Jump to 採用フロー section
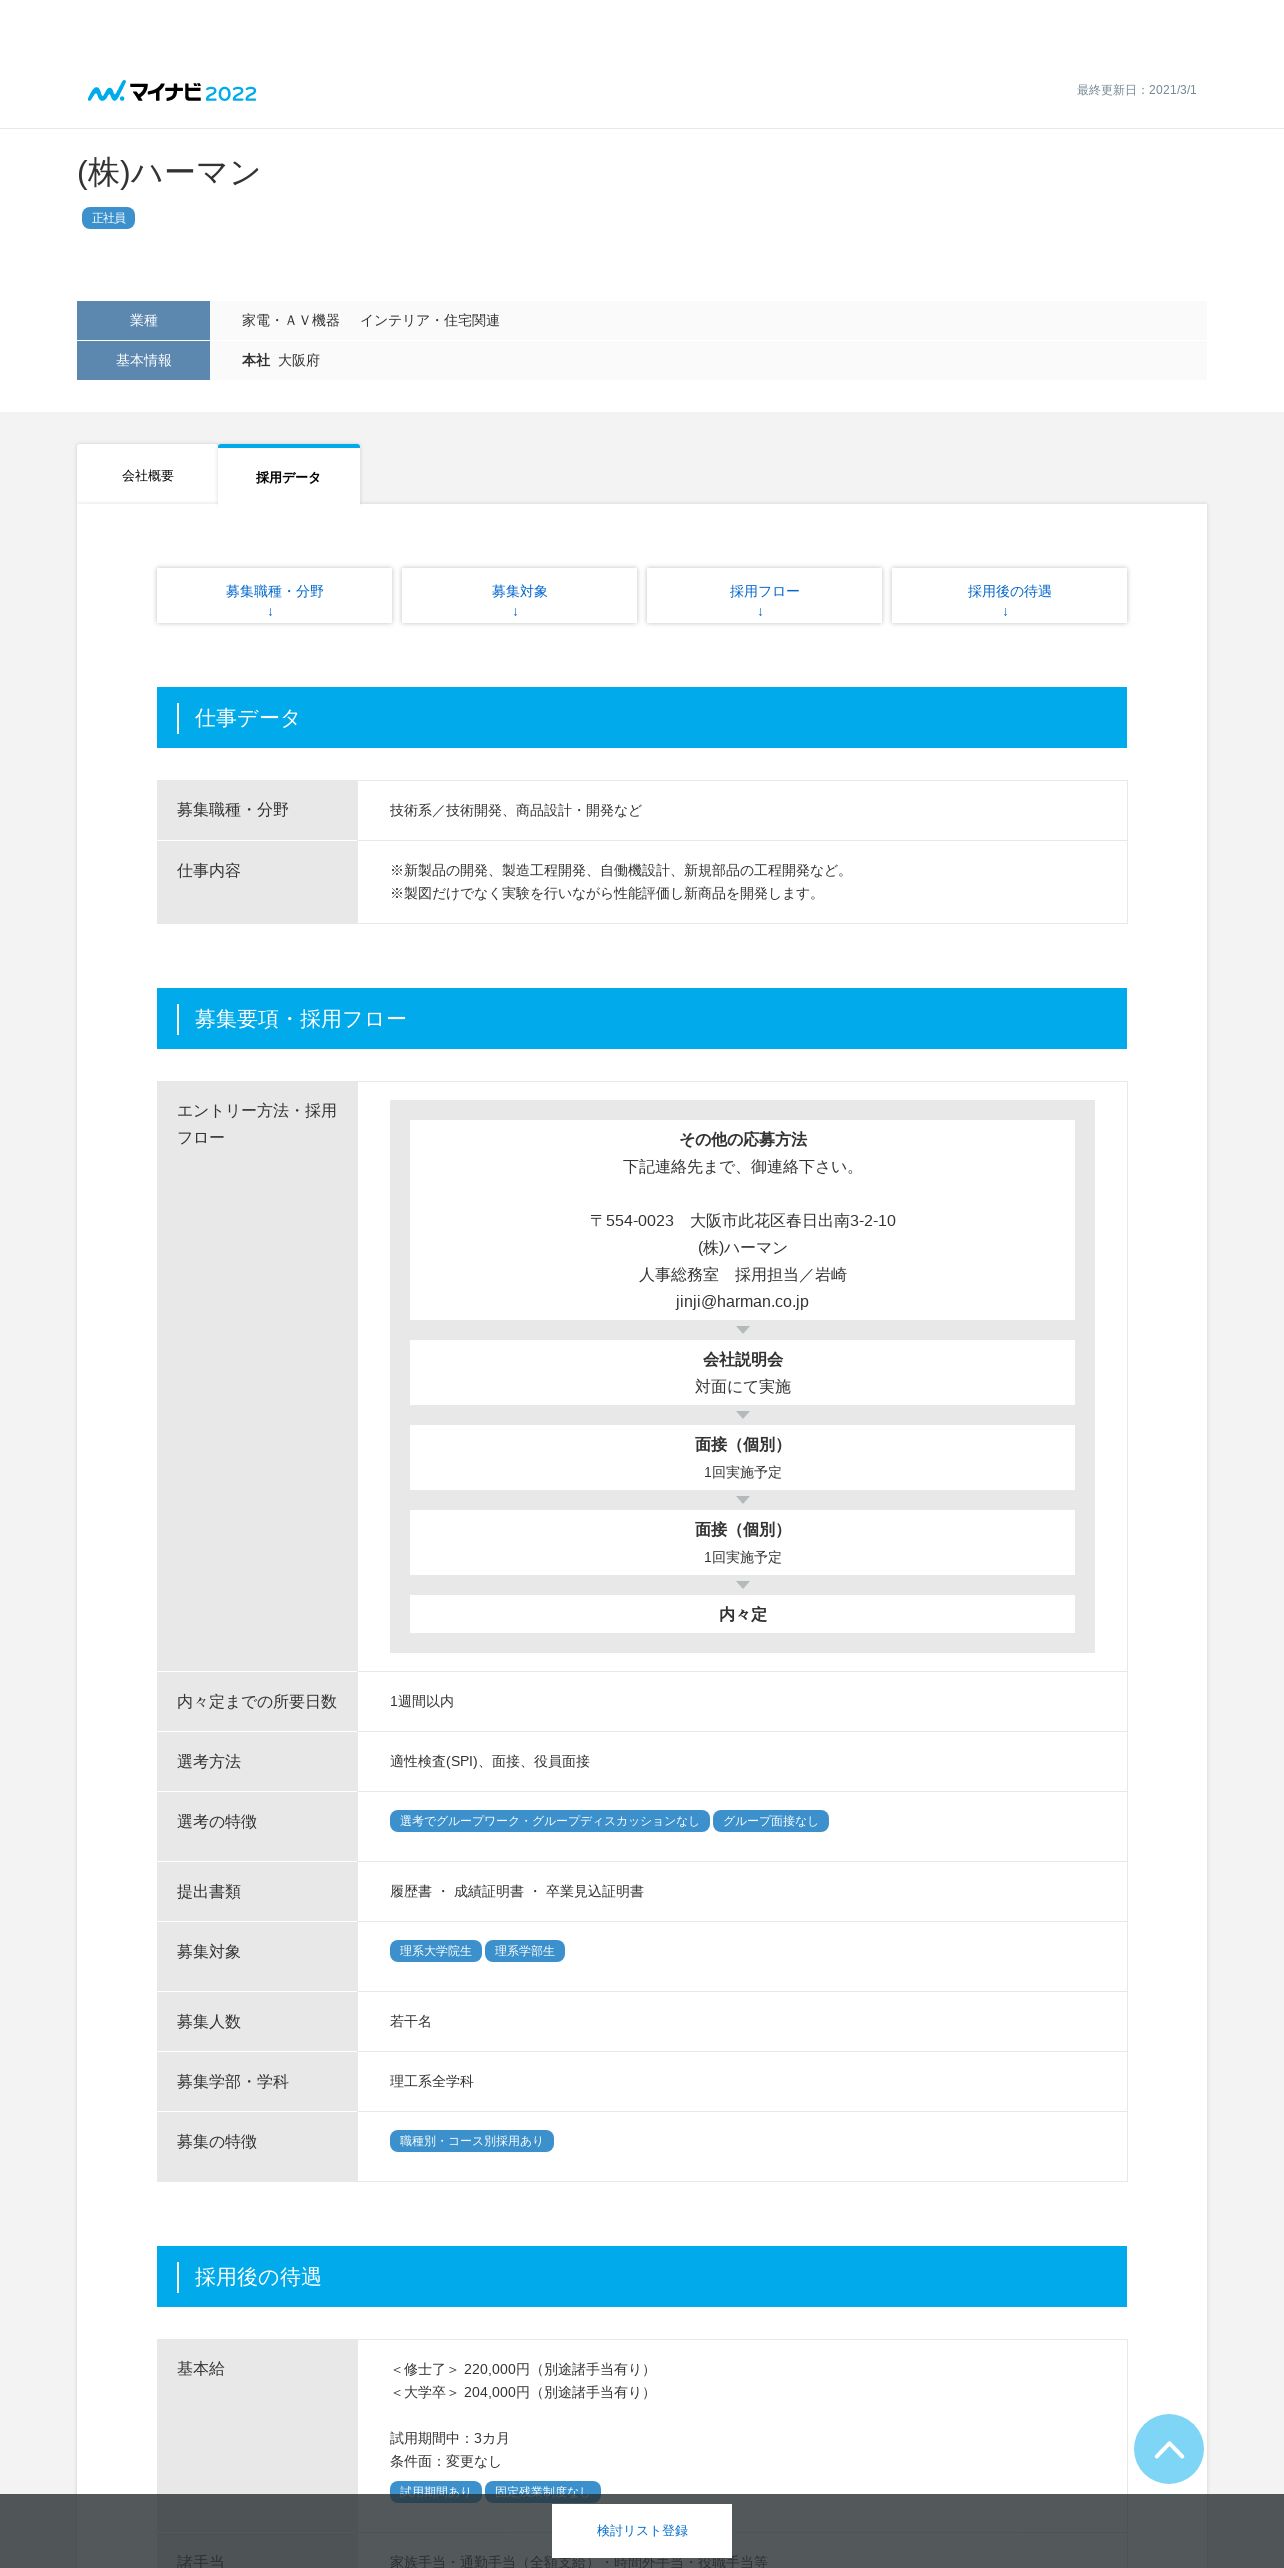Image resolution: width=1284 pixels, height=2568 pixels. (x=764, y=596)
